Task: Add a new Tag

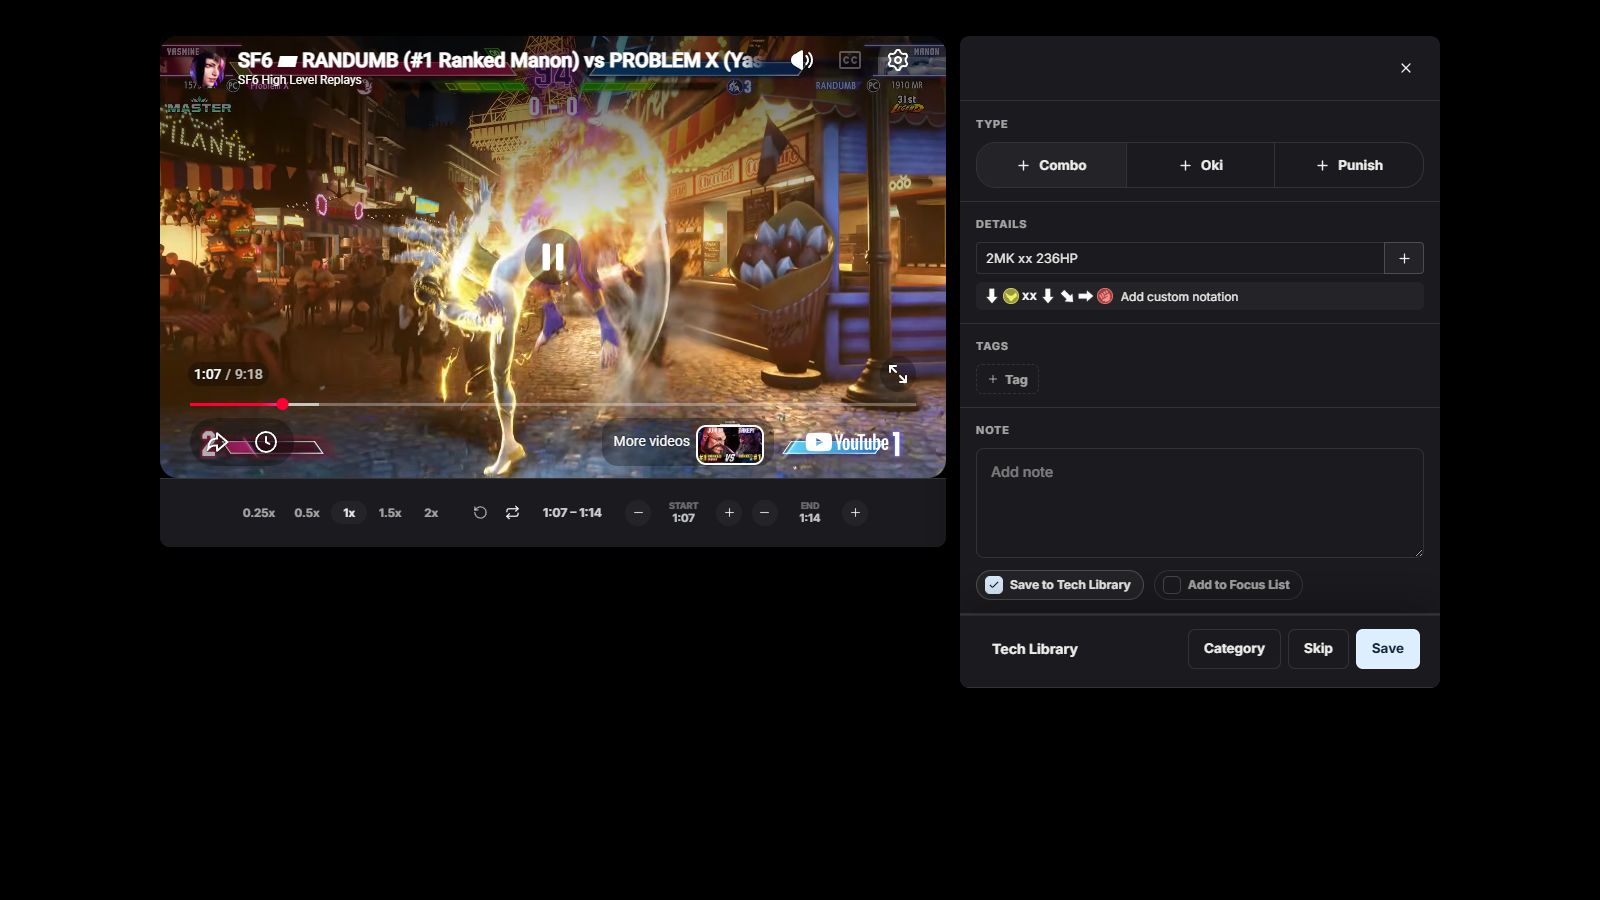Action: tap(1007, 380)
